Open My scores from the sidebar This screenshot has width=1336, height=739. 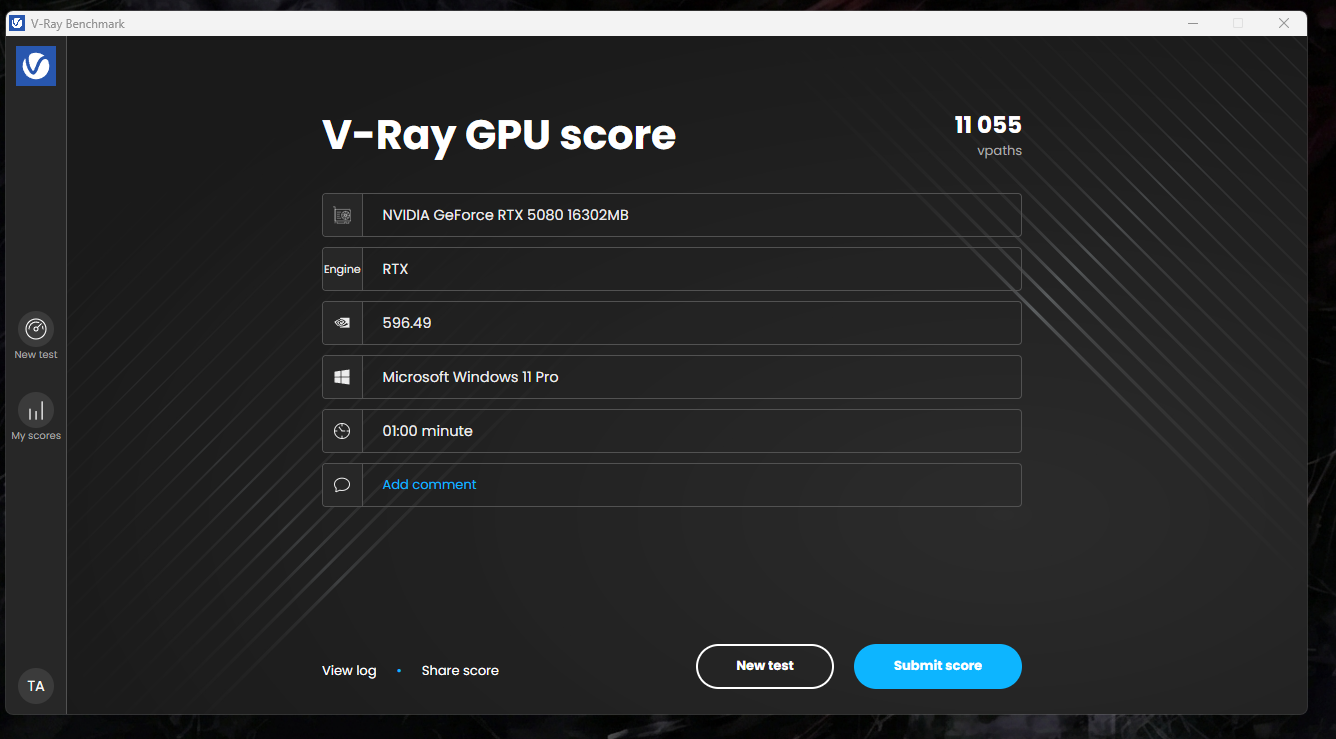tap(36, 410)
